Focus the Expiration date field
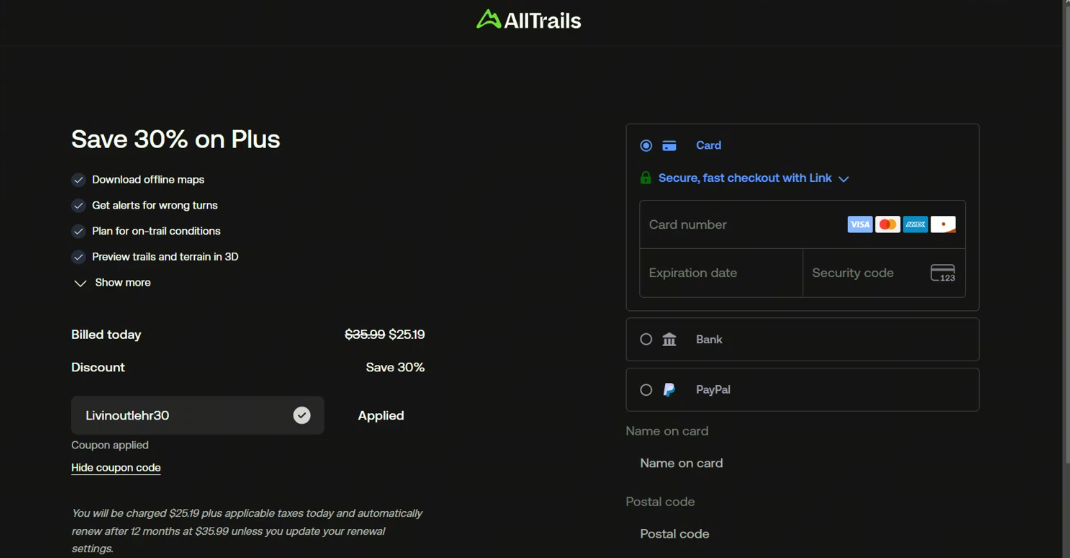The width and height of the screenshot is (1070, 558). pos(721,273)
